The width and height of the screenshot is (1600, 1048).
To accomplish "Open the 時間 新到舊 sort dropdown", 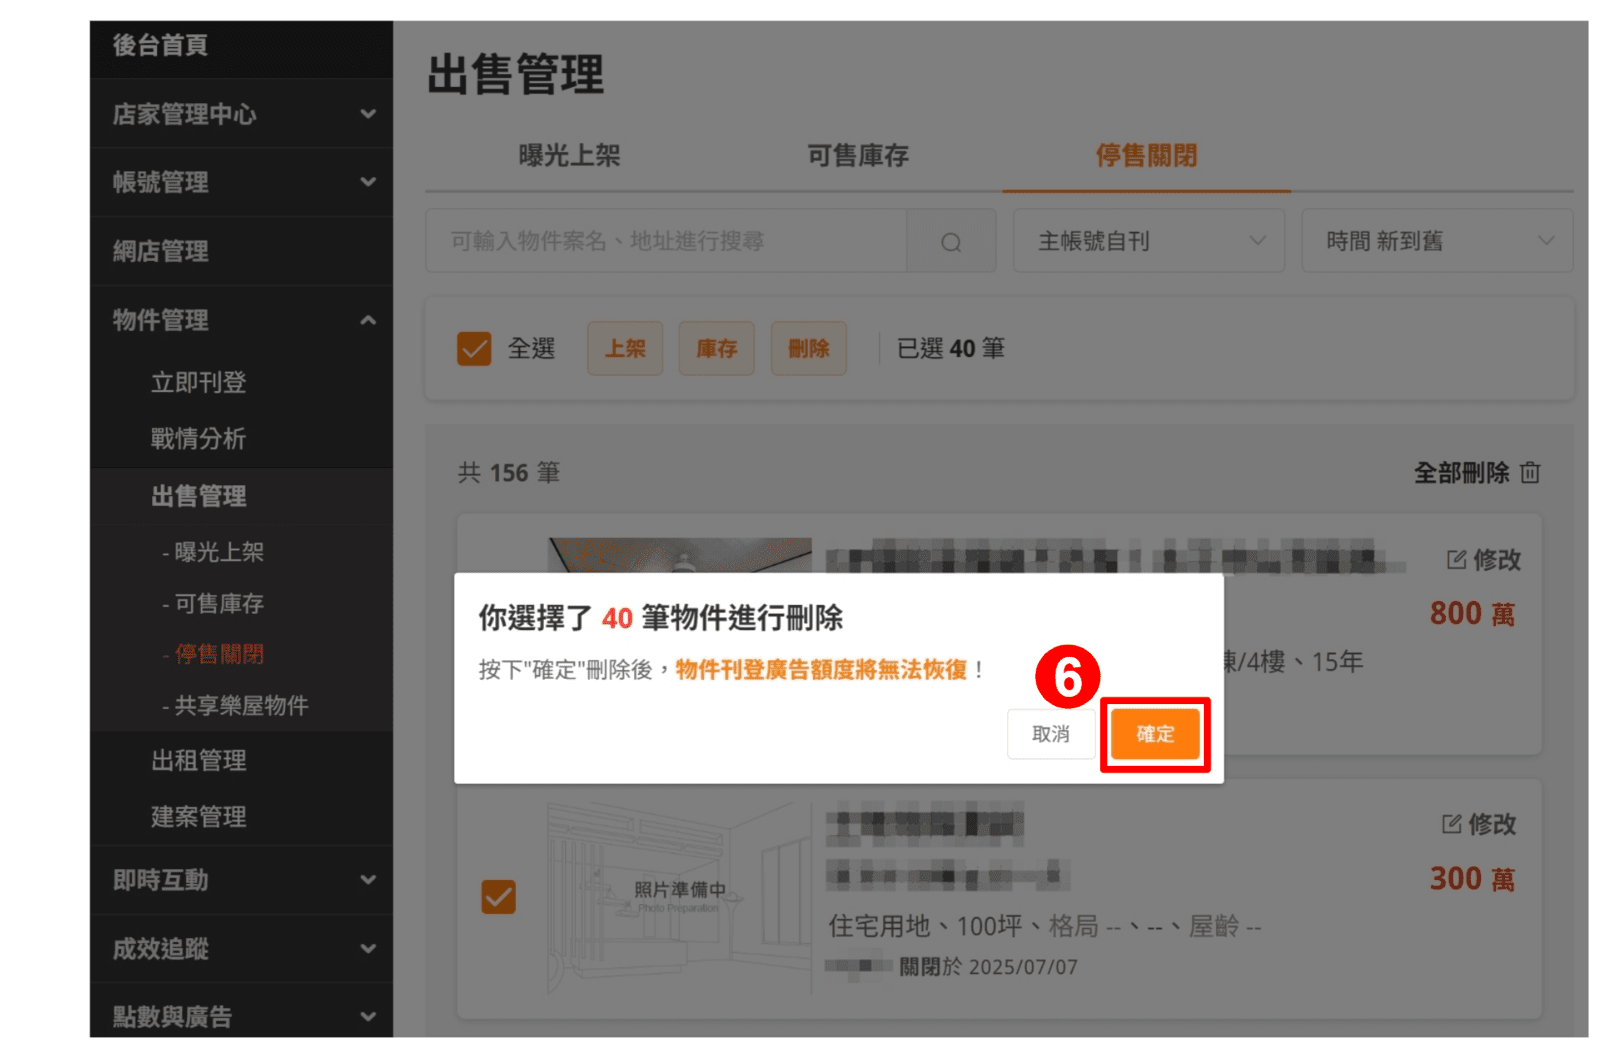I will pyautogui.click(x=1437, y=241).
